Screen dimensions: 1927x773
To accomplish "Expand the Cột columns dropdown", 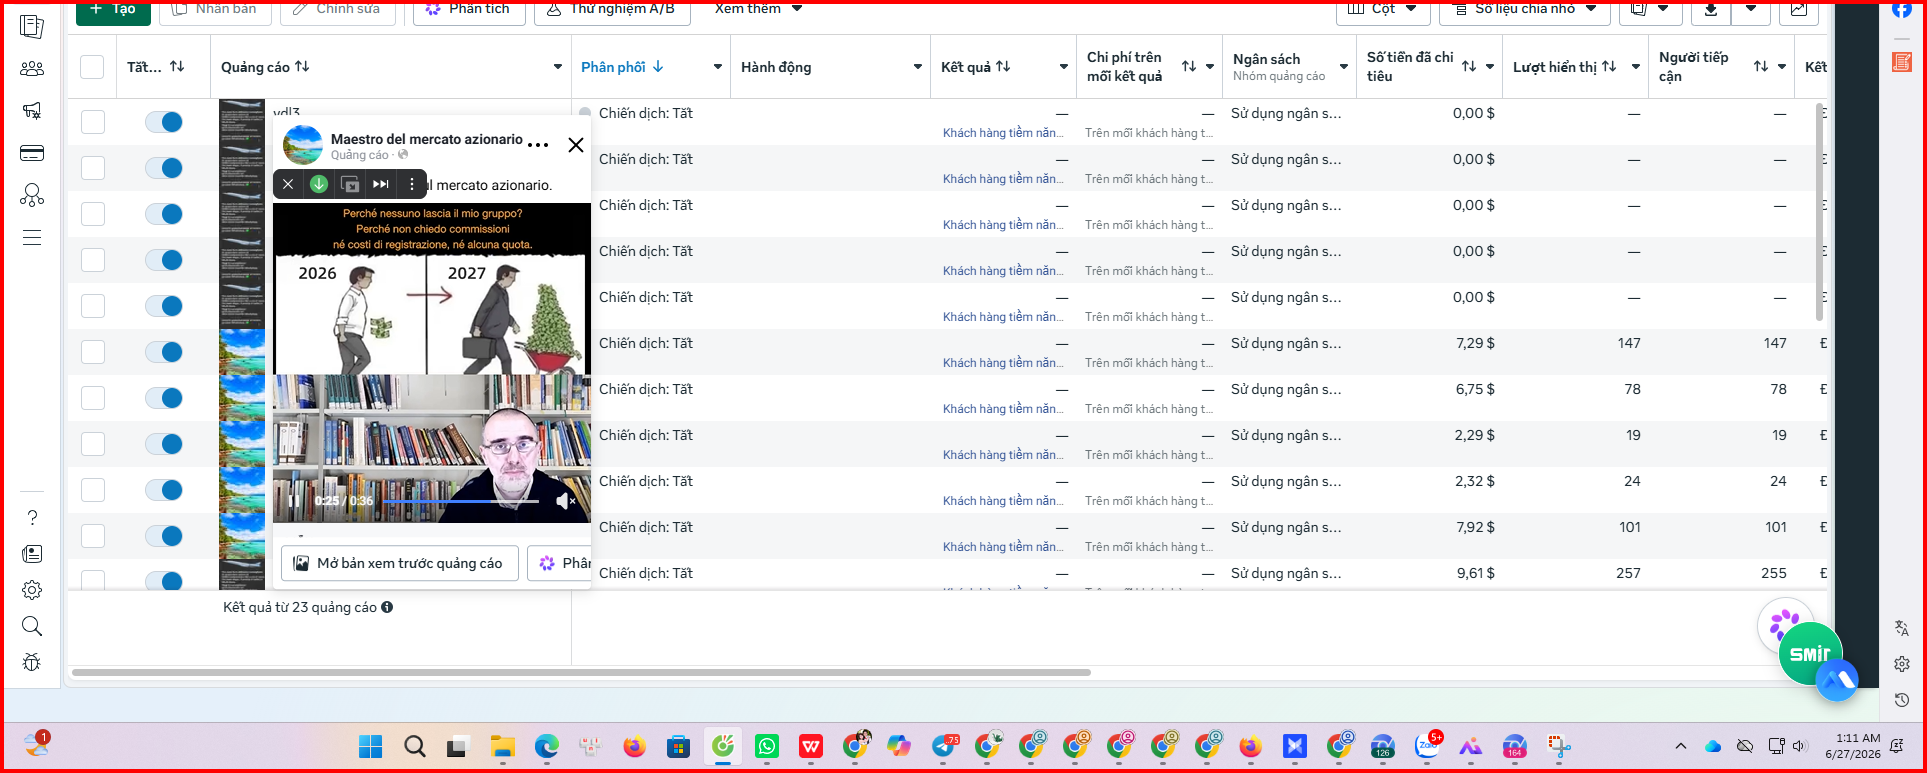I will click(1383, 9).
